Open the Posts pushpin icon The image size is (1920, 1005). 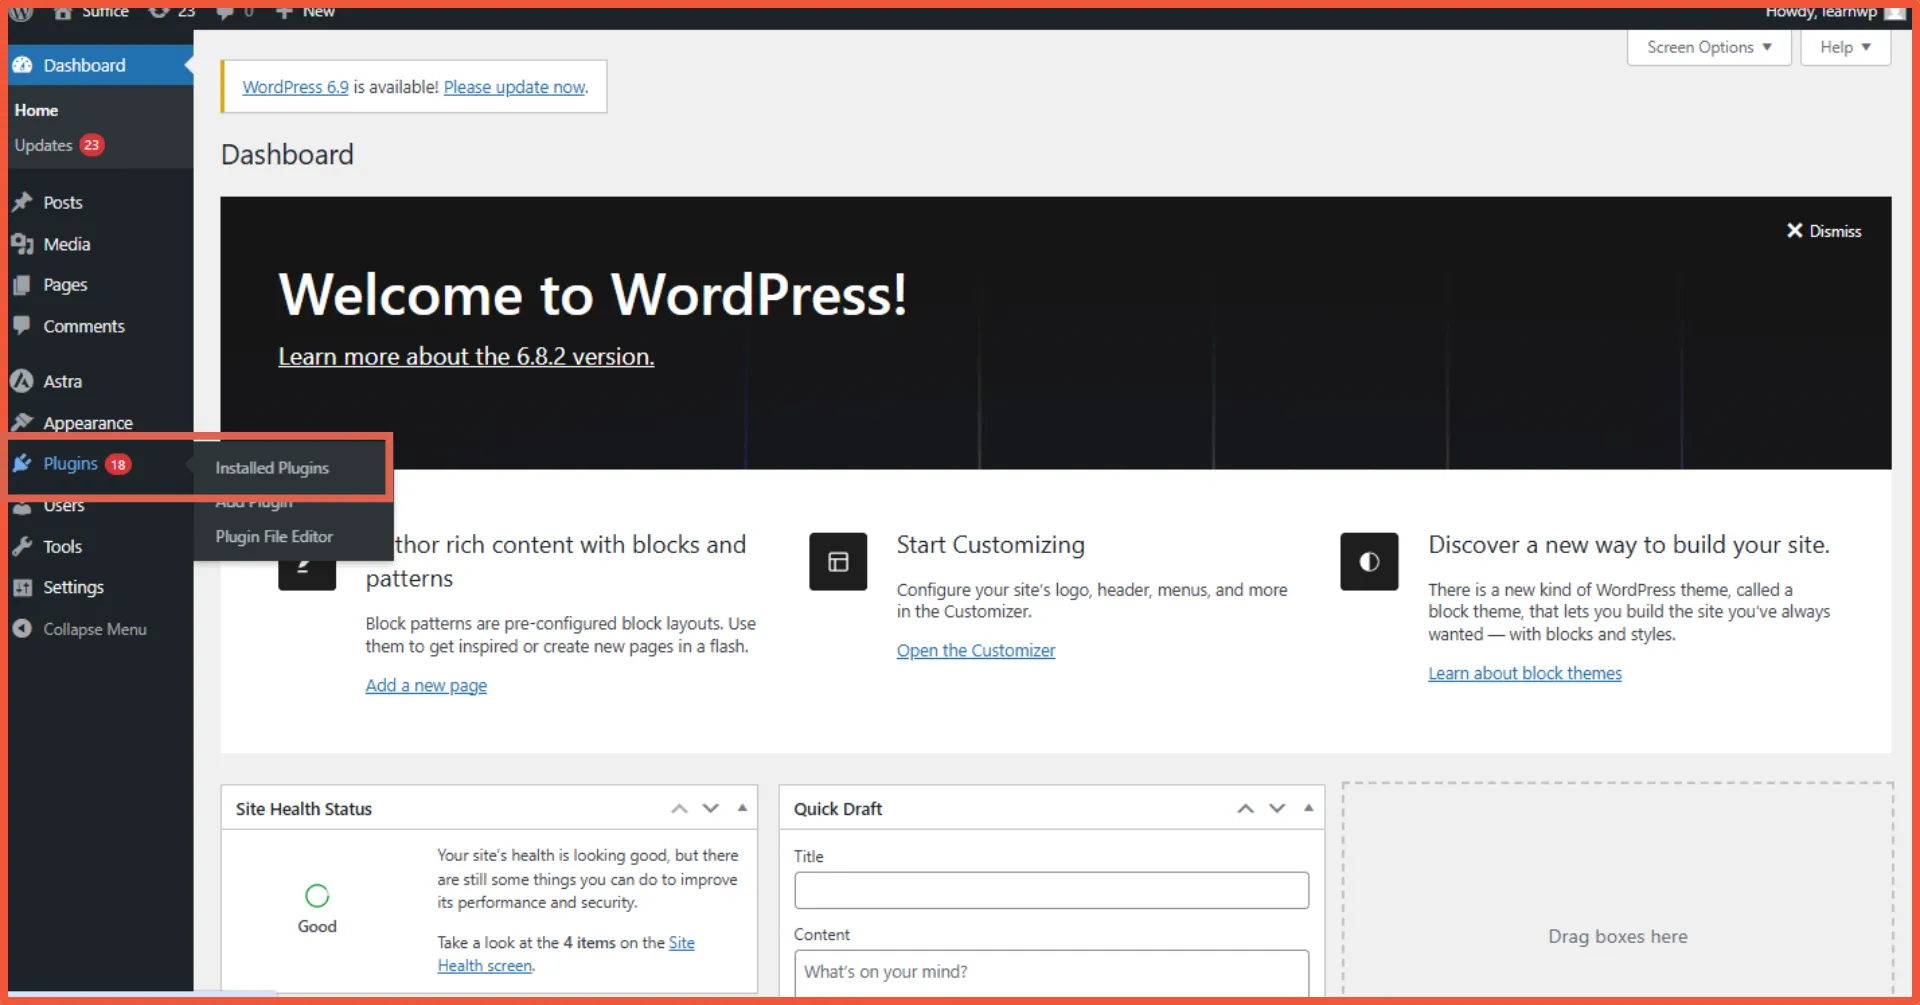[x=24, y=202]
